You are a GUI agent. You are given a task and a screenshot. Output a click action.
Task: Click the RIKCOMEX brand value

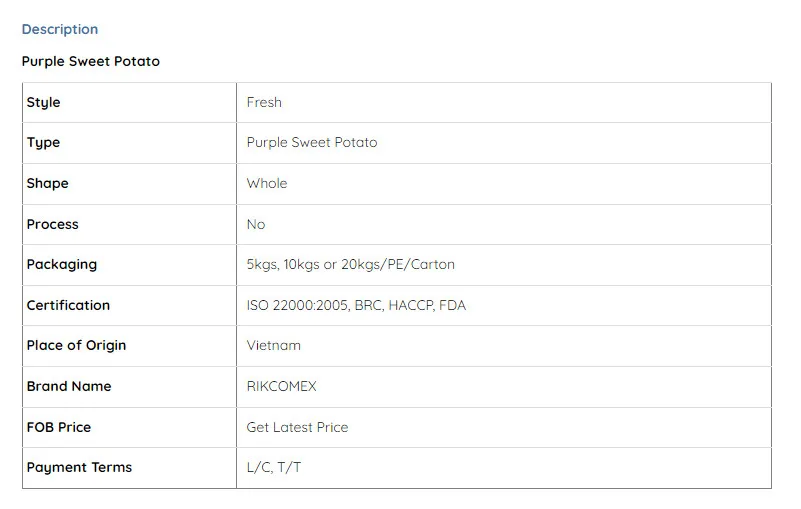(282, 386)
